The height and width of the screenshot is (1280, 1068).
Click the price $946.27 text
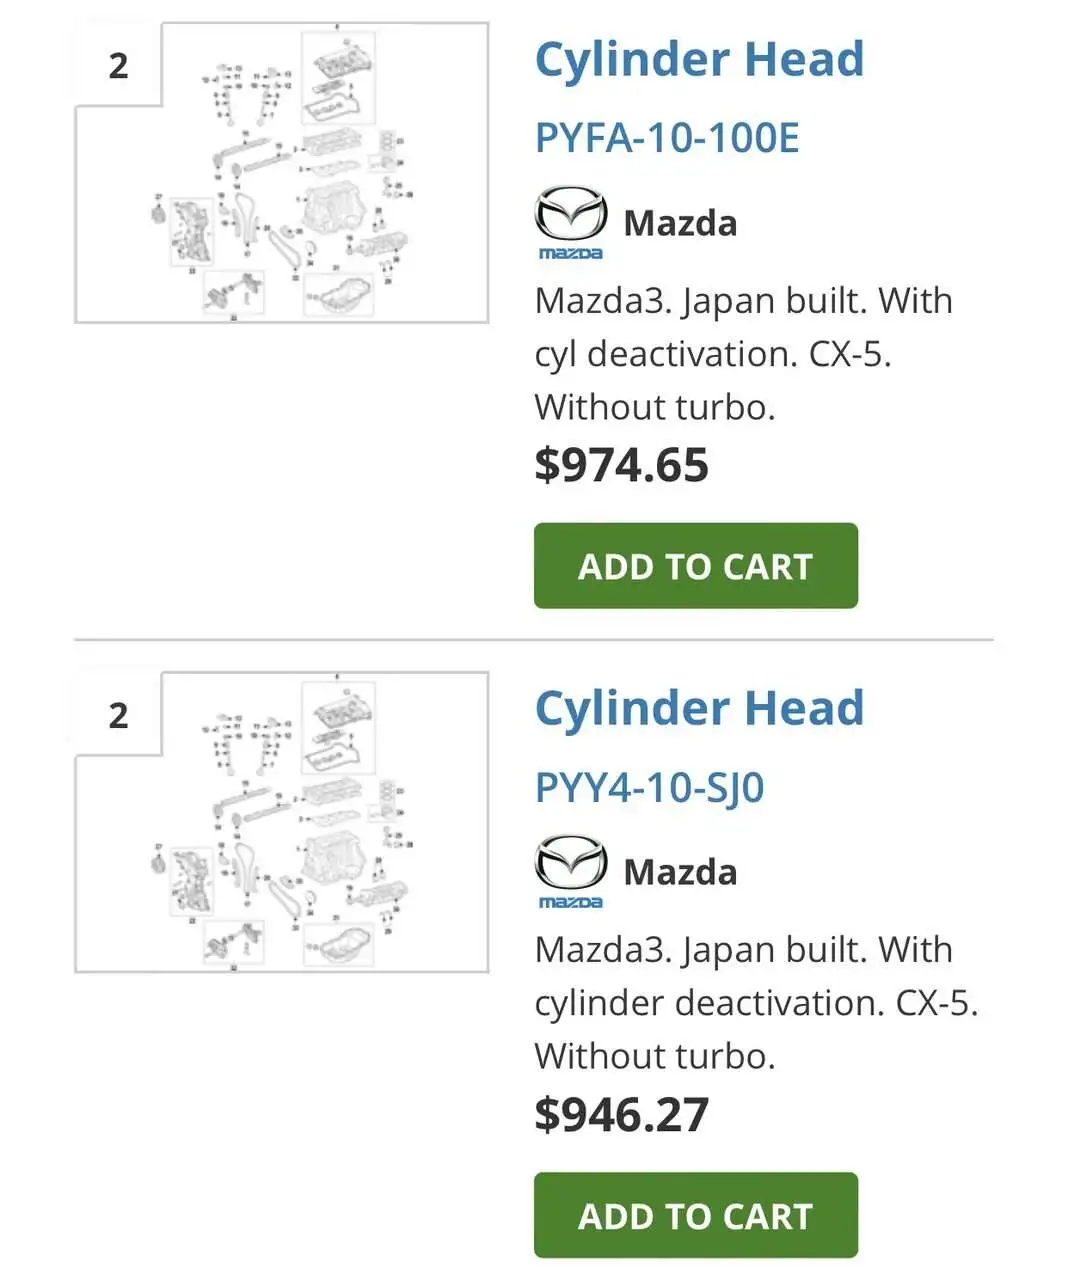[622, 1111]
